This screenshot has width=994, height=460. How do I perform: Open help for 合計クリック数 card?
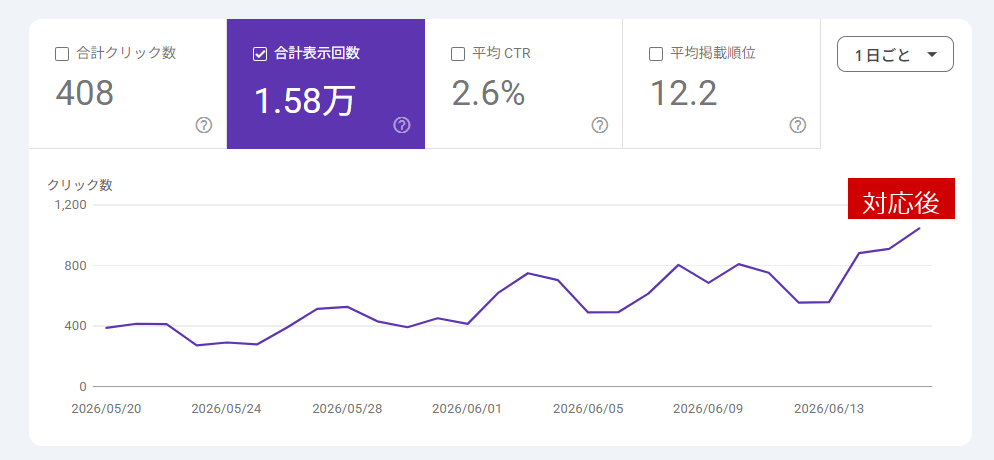pos(203,125)
